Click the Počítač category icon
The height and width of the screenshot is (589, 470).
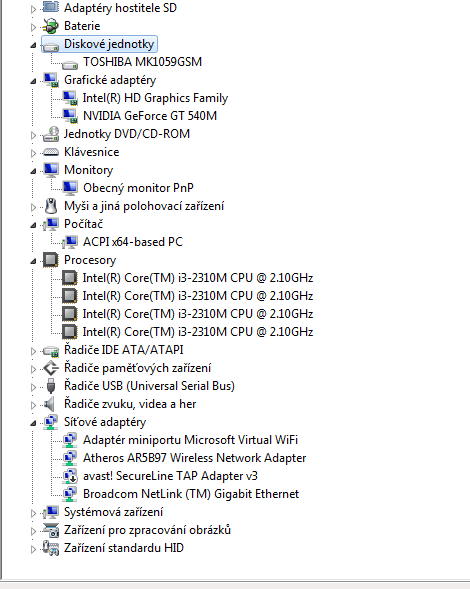51,224
